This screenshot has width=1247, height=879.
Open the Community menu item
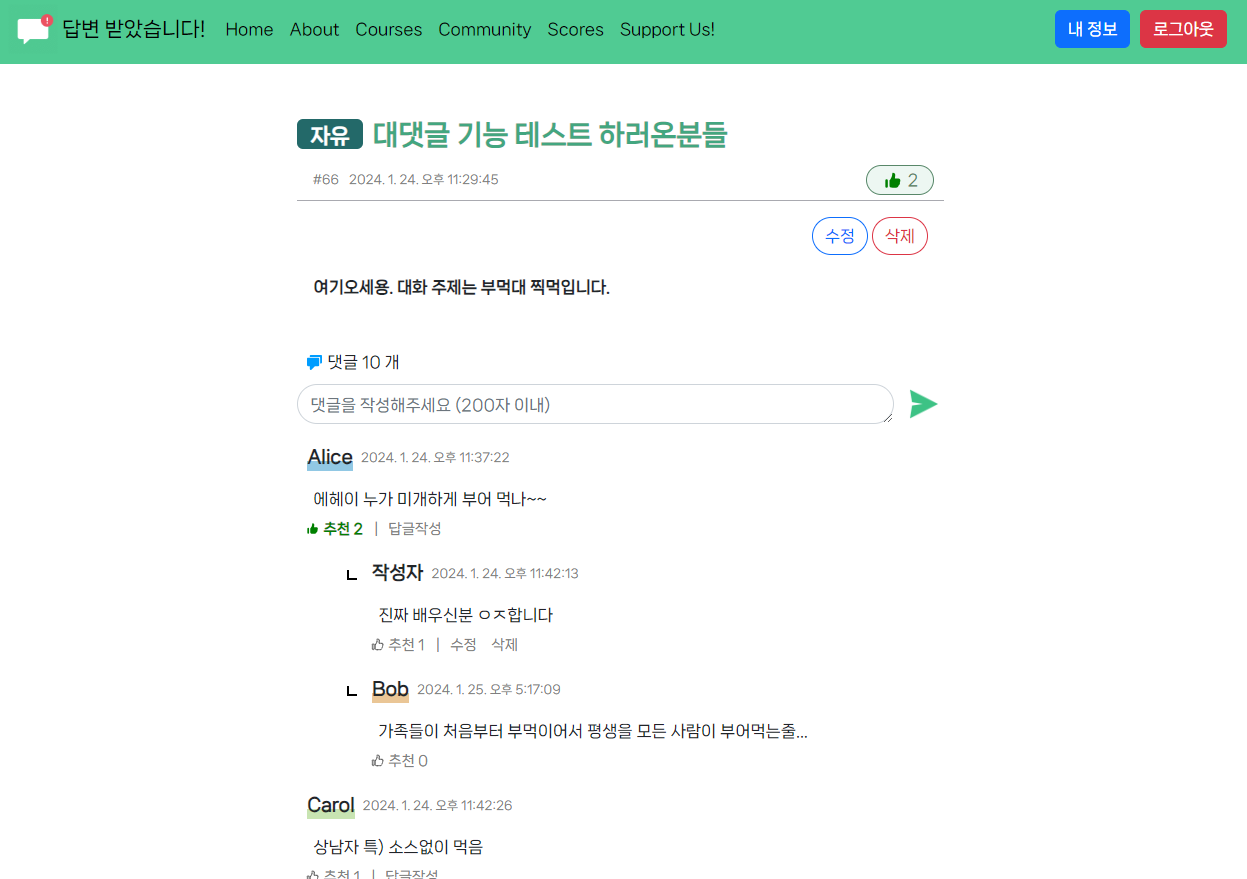click(x=484, y=30)
